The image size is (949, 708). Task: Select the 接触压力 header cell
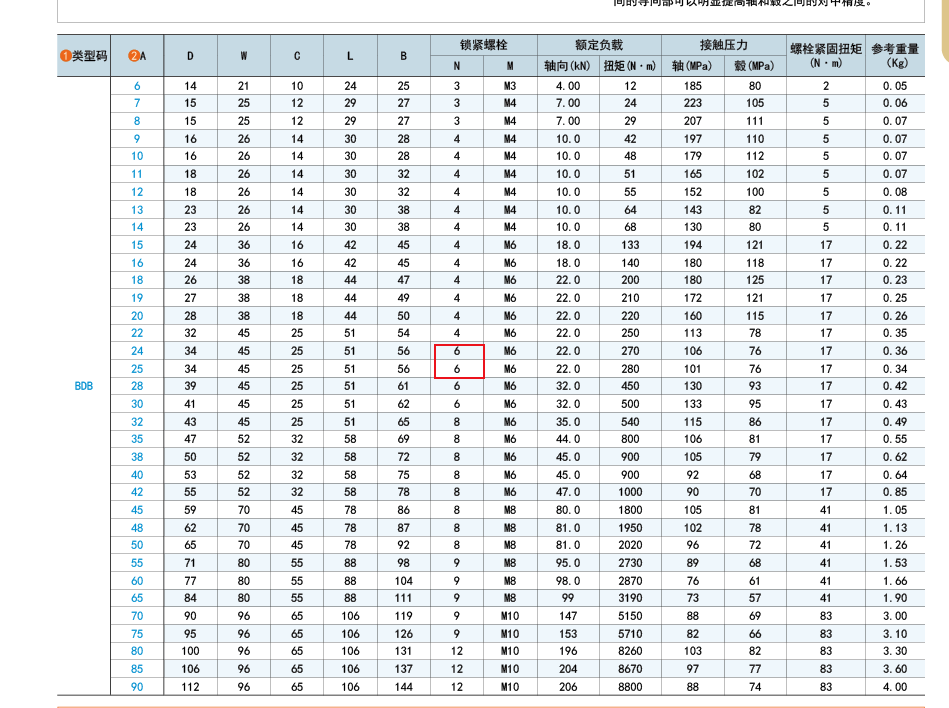(x=724, y=45)
